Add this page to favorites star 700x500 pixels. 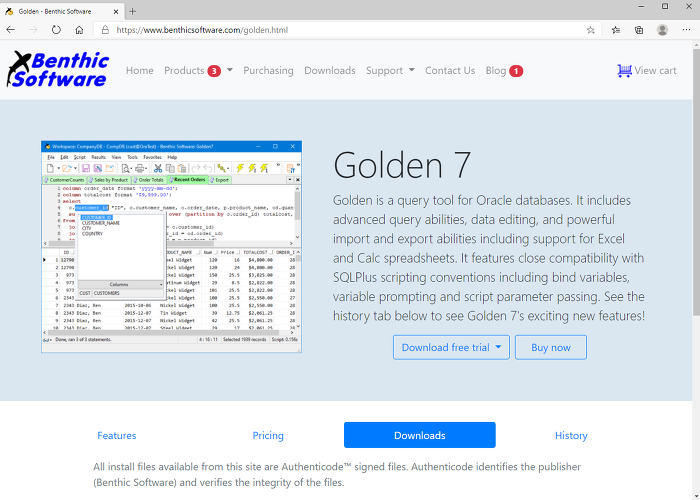pyautogui.click(x=591, y=30)
